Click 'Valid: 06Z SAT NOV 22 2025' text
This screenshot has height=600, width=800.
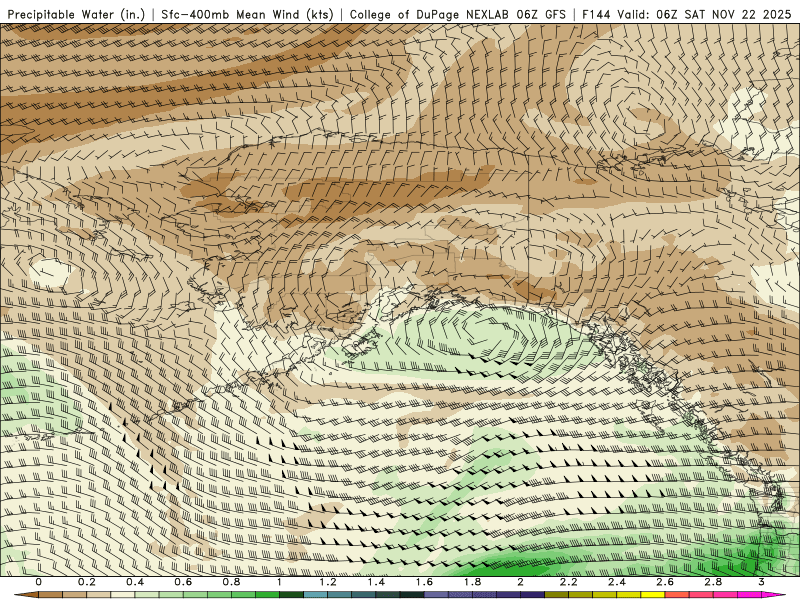tap(705, 15)
